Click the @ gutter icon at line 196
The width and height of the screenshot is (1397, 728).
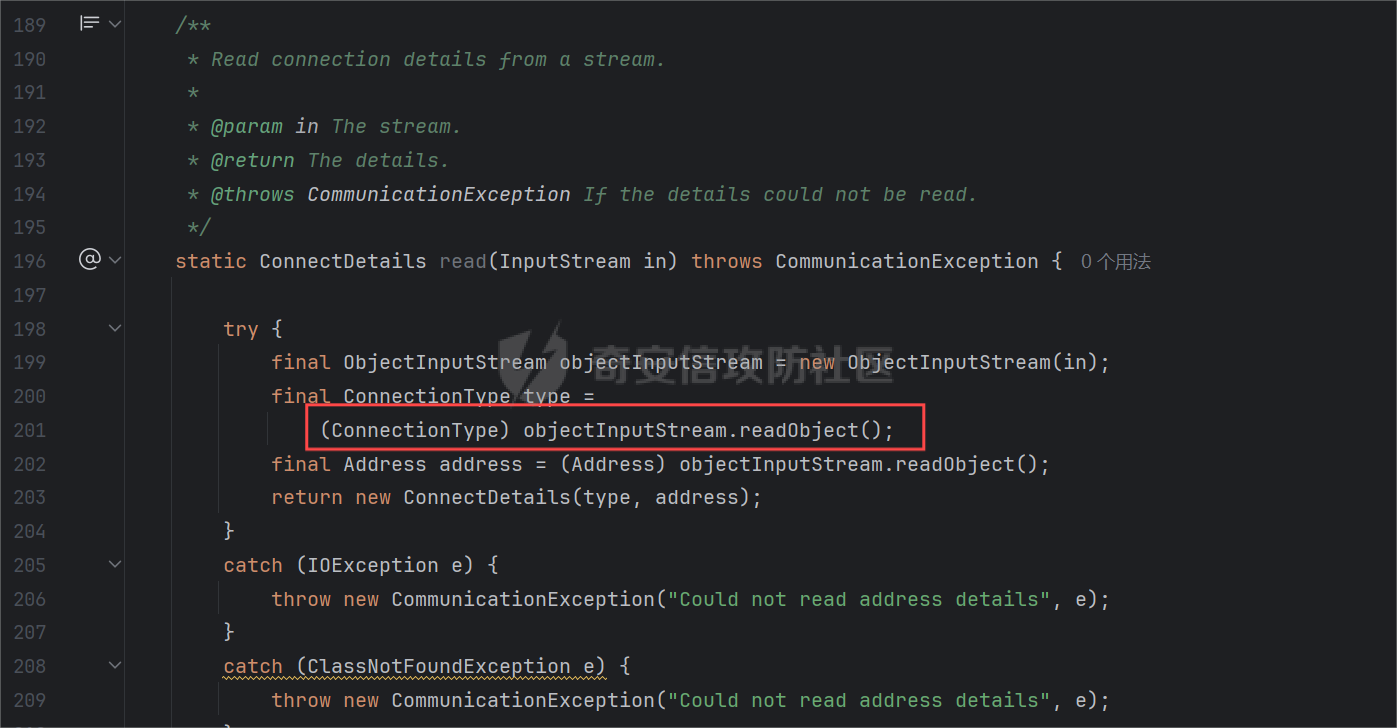90,261
